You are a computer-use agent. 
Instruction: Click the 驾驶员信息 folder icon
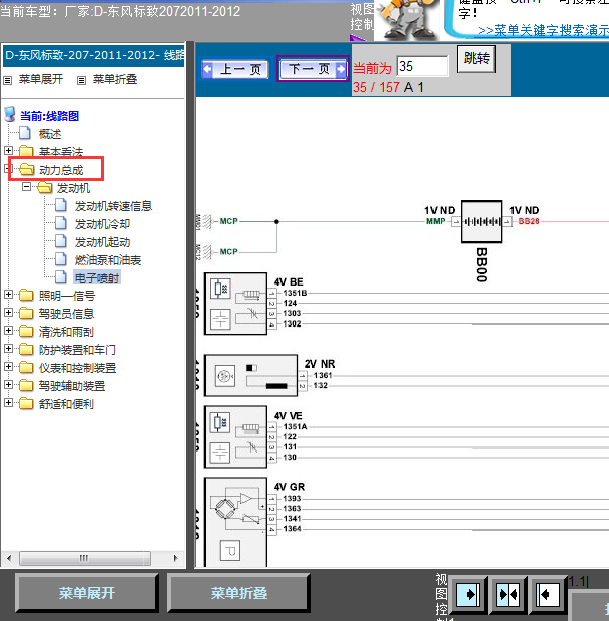(26, 313)
